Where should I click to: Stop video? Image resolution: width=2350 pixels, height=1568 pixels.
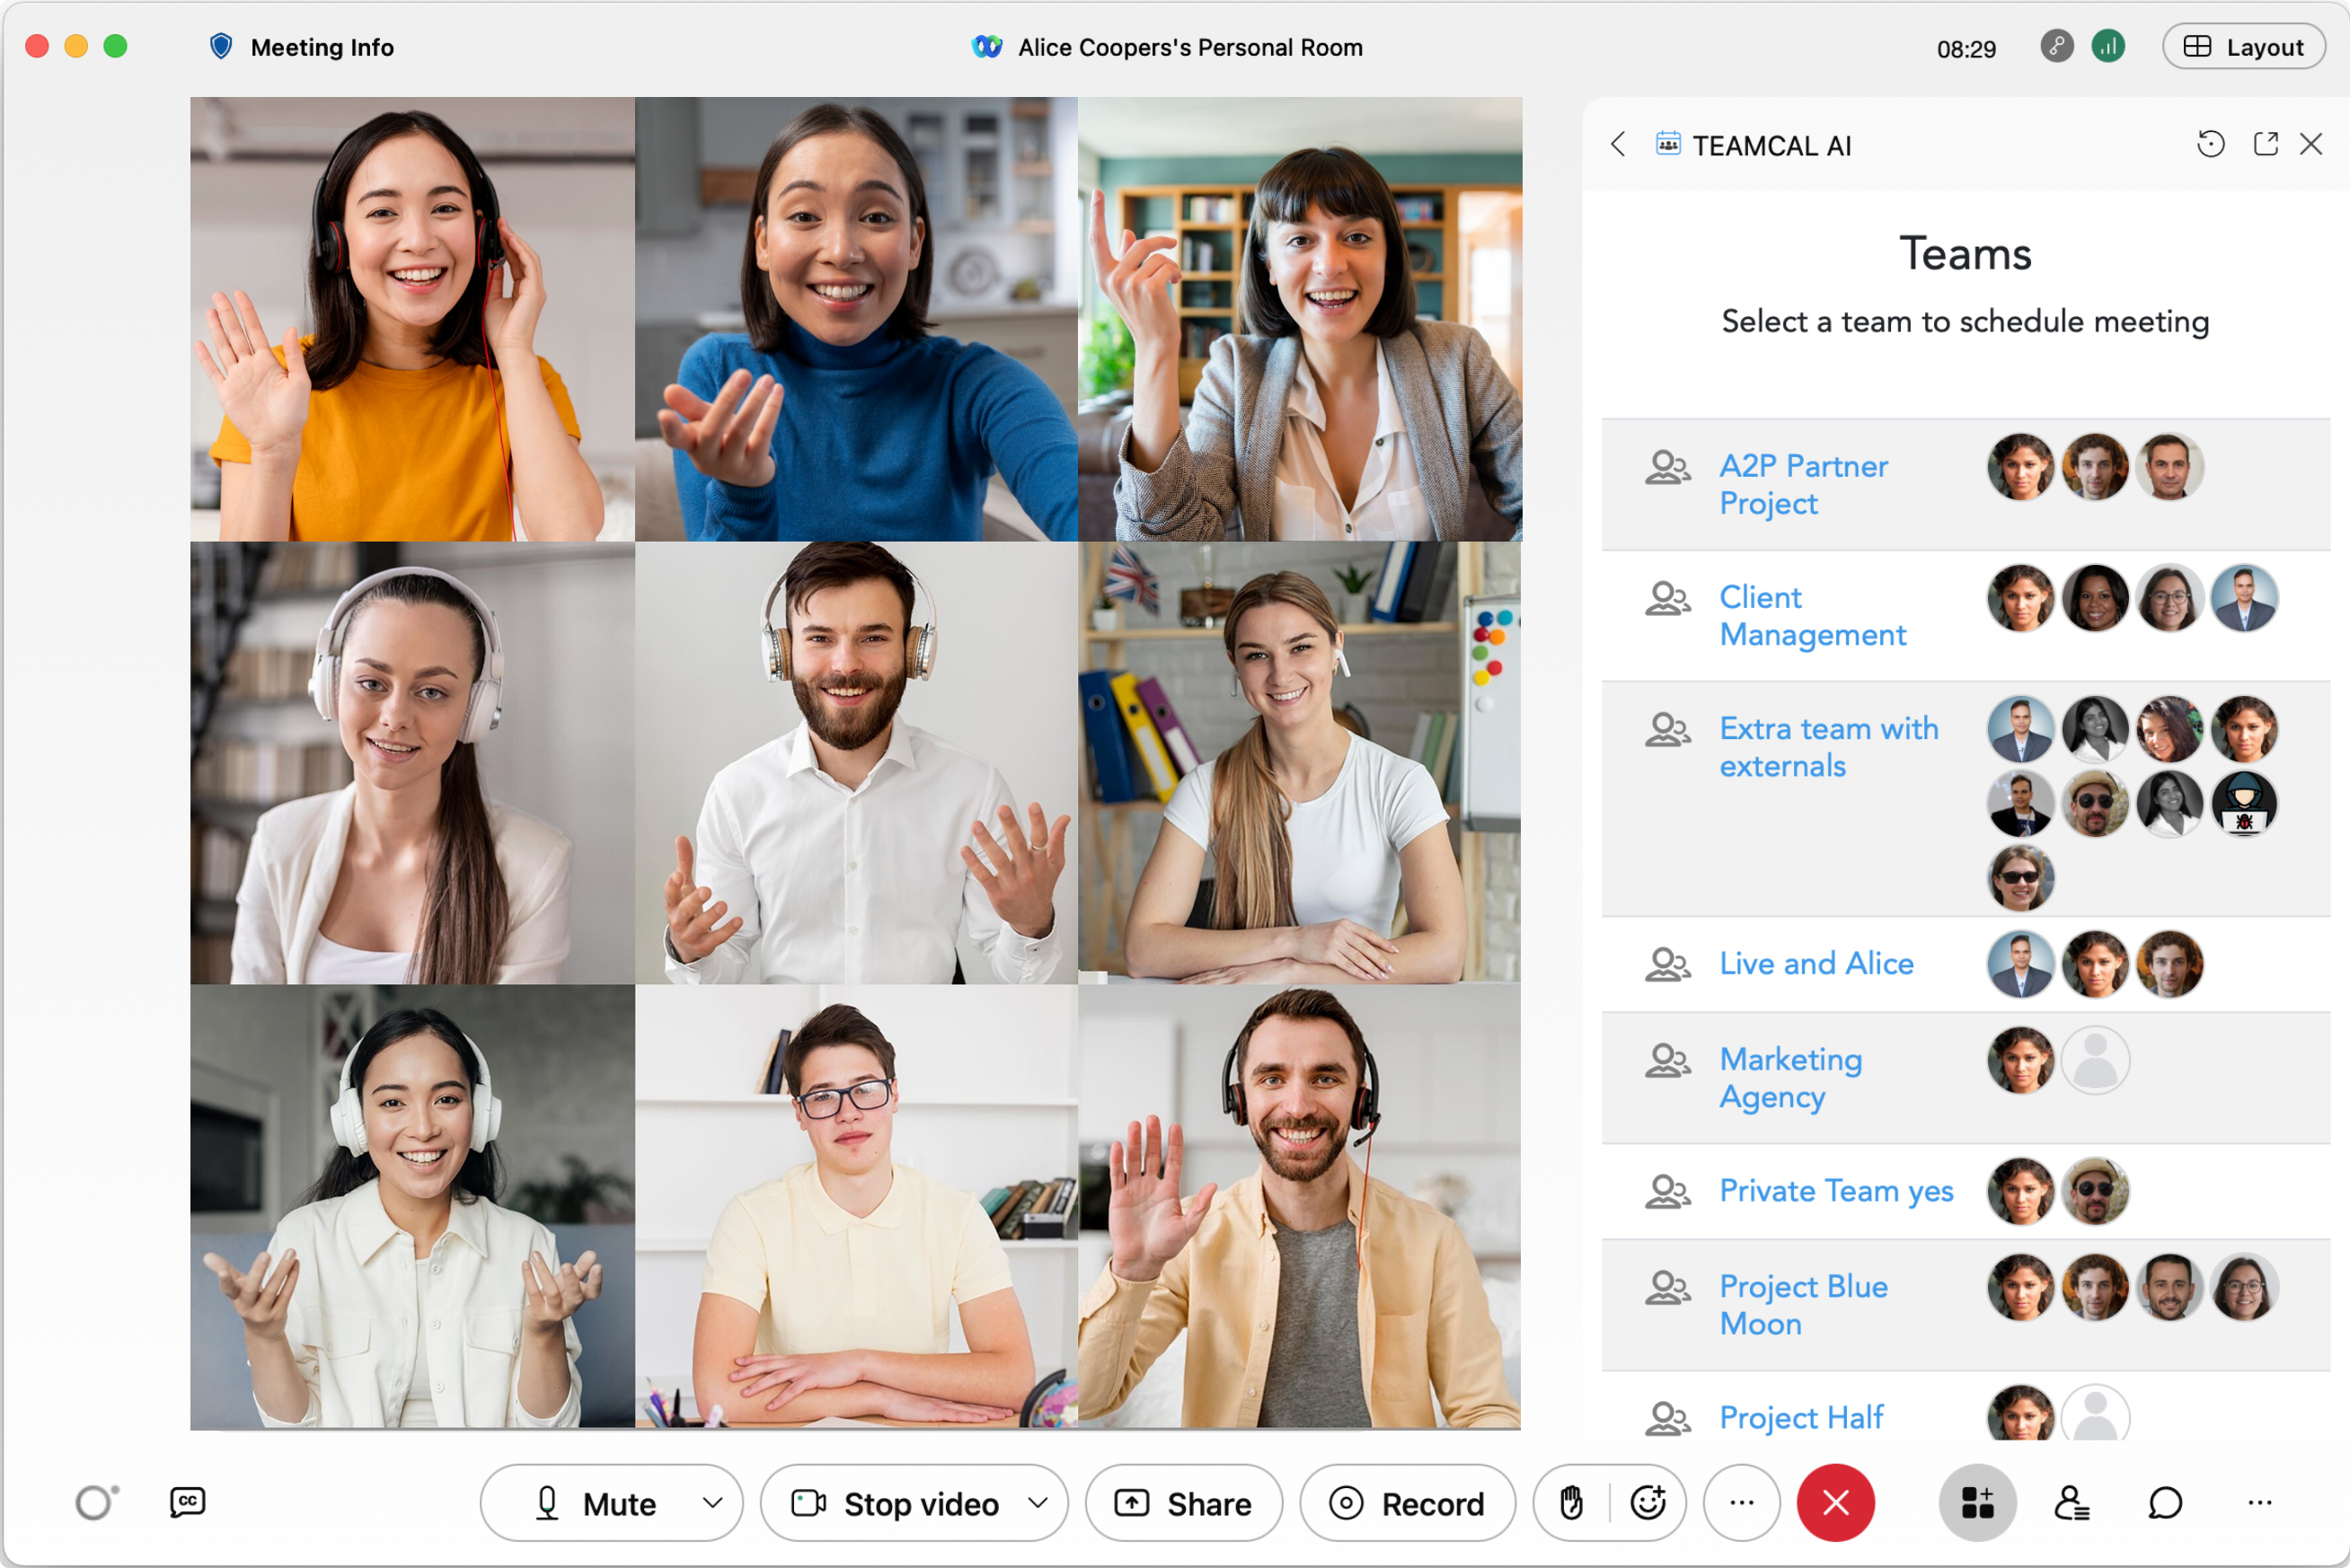pos(895,1503)
